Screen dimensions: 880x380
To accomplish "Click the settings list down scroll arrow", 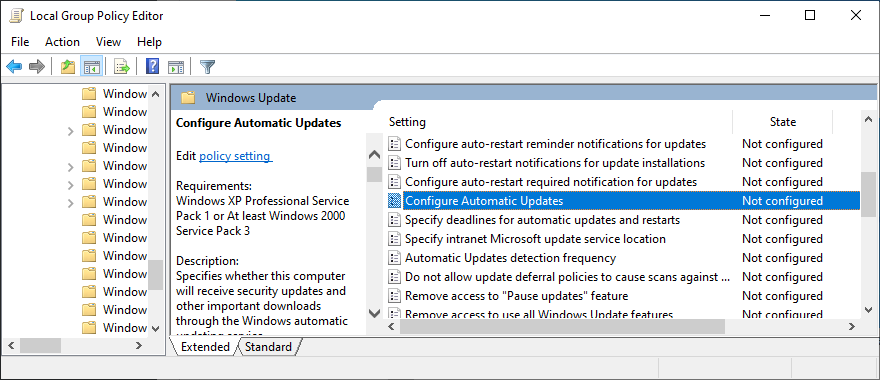I will [868, 309].
